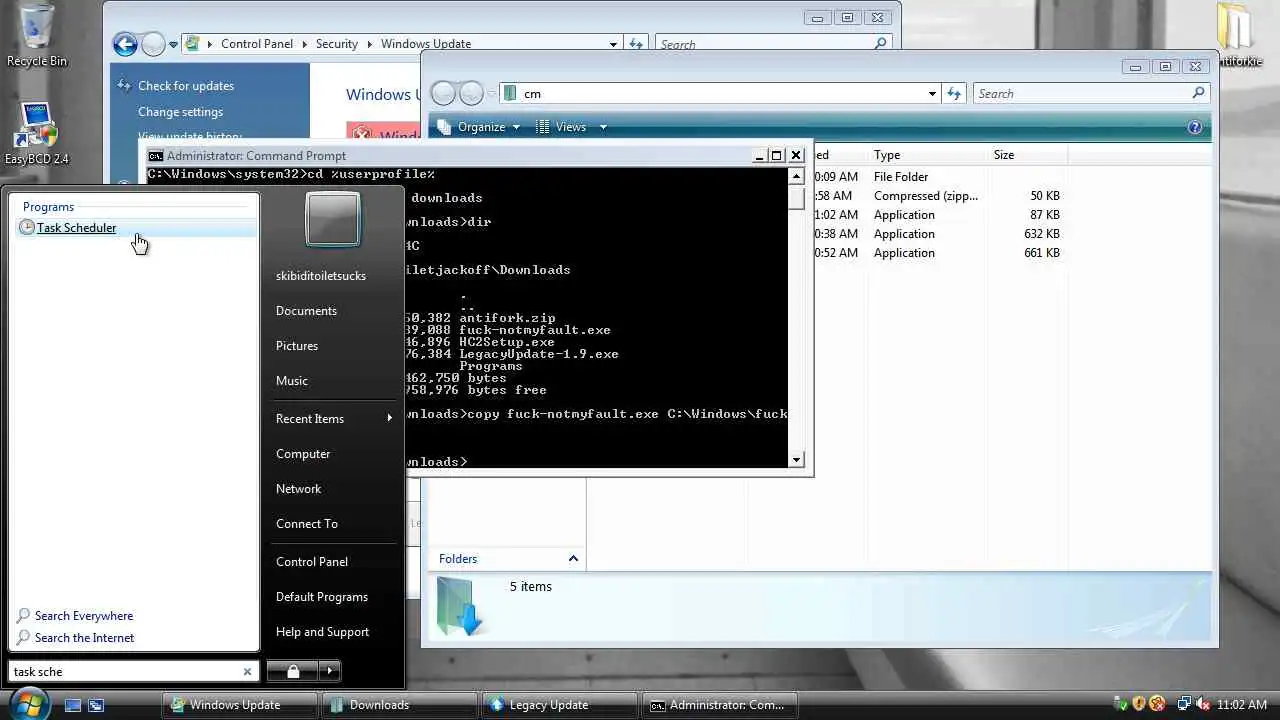Screen dimensions: 1280x720
Task: Click Change settings in Windows Update
Action: click(180, 112)
